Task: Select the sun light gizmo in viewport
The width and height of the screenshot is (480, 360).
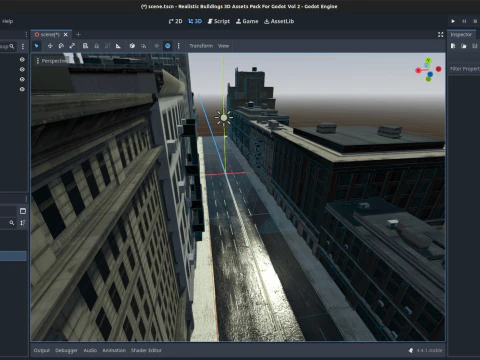Action: coord(224,118)
